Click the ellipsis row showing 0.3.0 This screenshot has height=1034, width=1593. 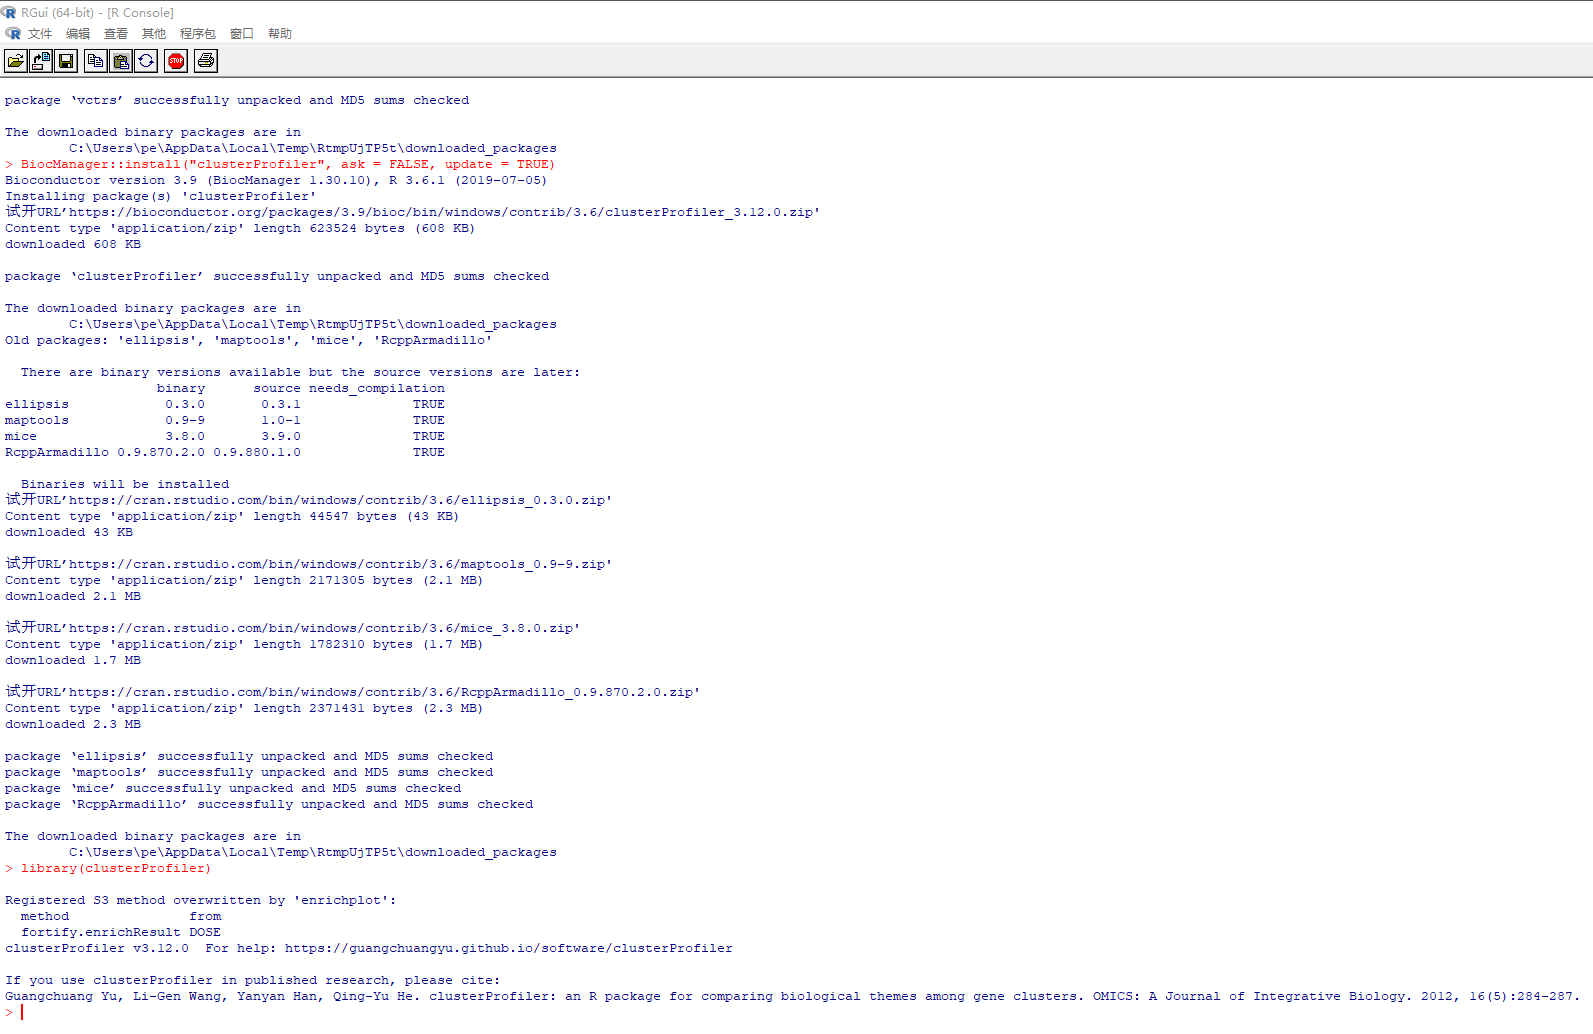pos(225,404)
